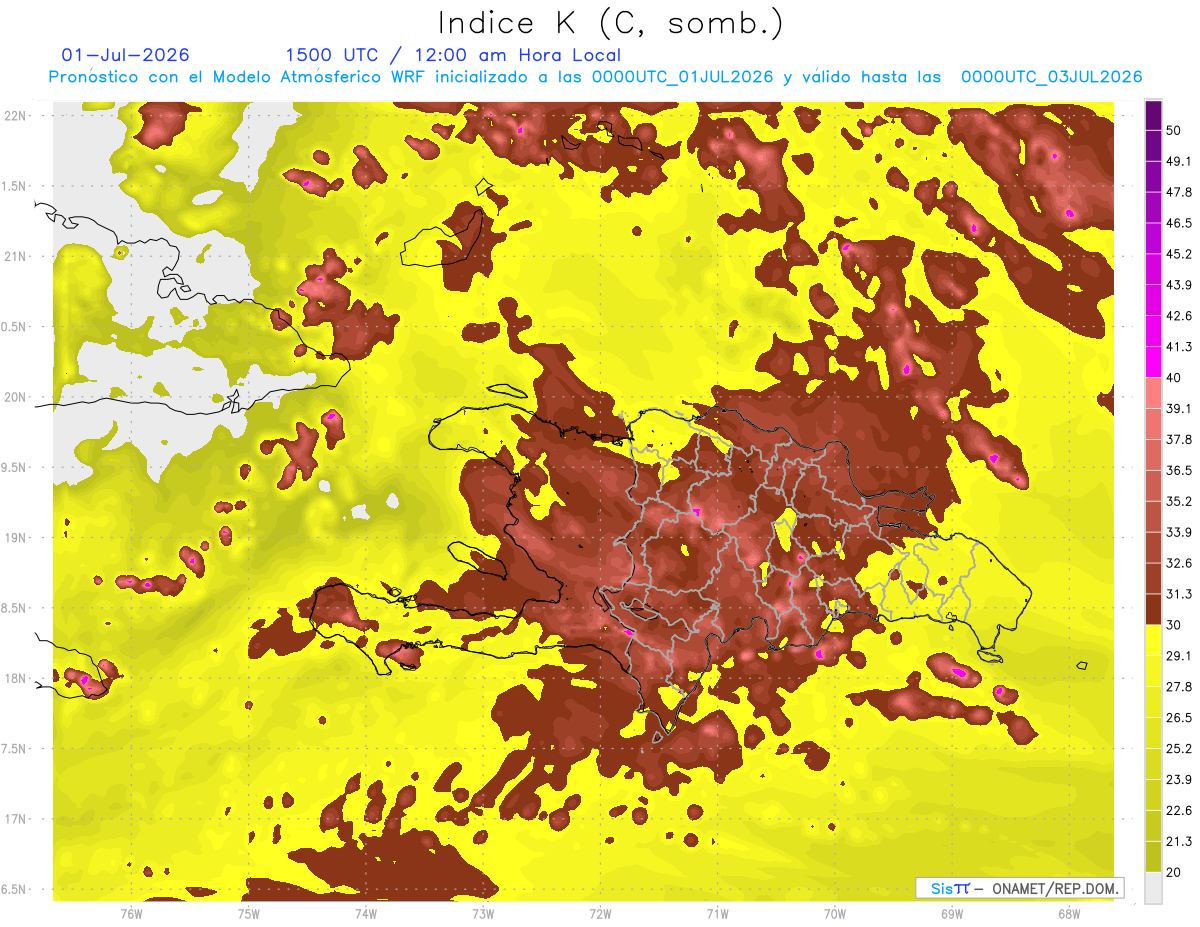Screen dimensions: 1200x927
Task: Click the "70W" longitude label
Action: tap(834, 912)
